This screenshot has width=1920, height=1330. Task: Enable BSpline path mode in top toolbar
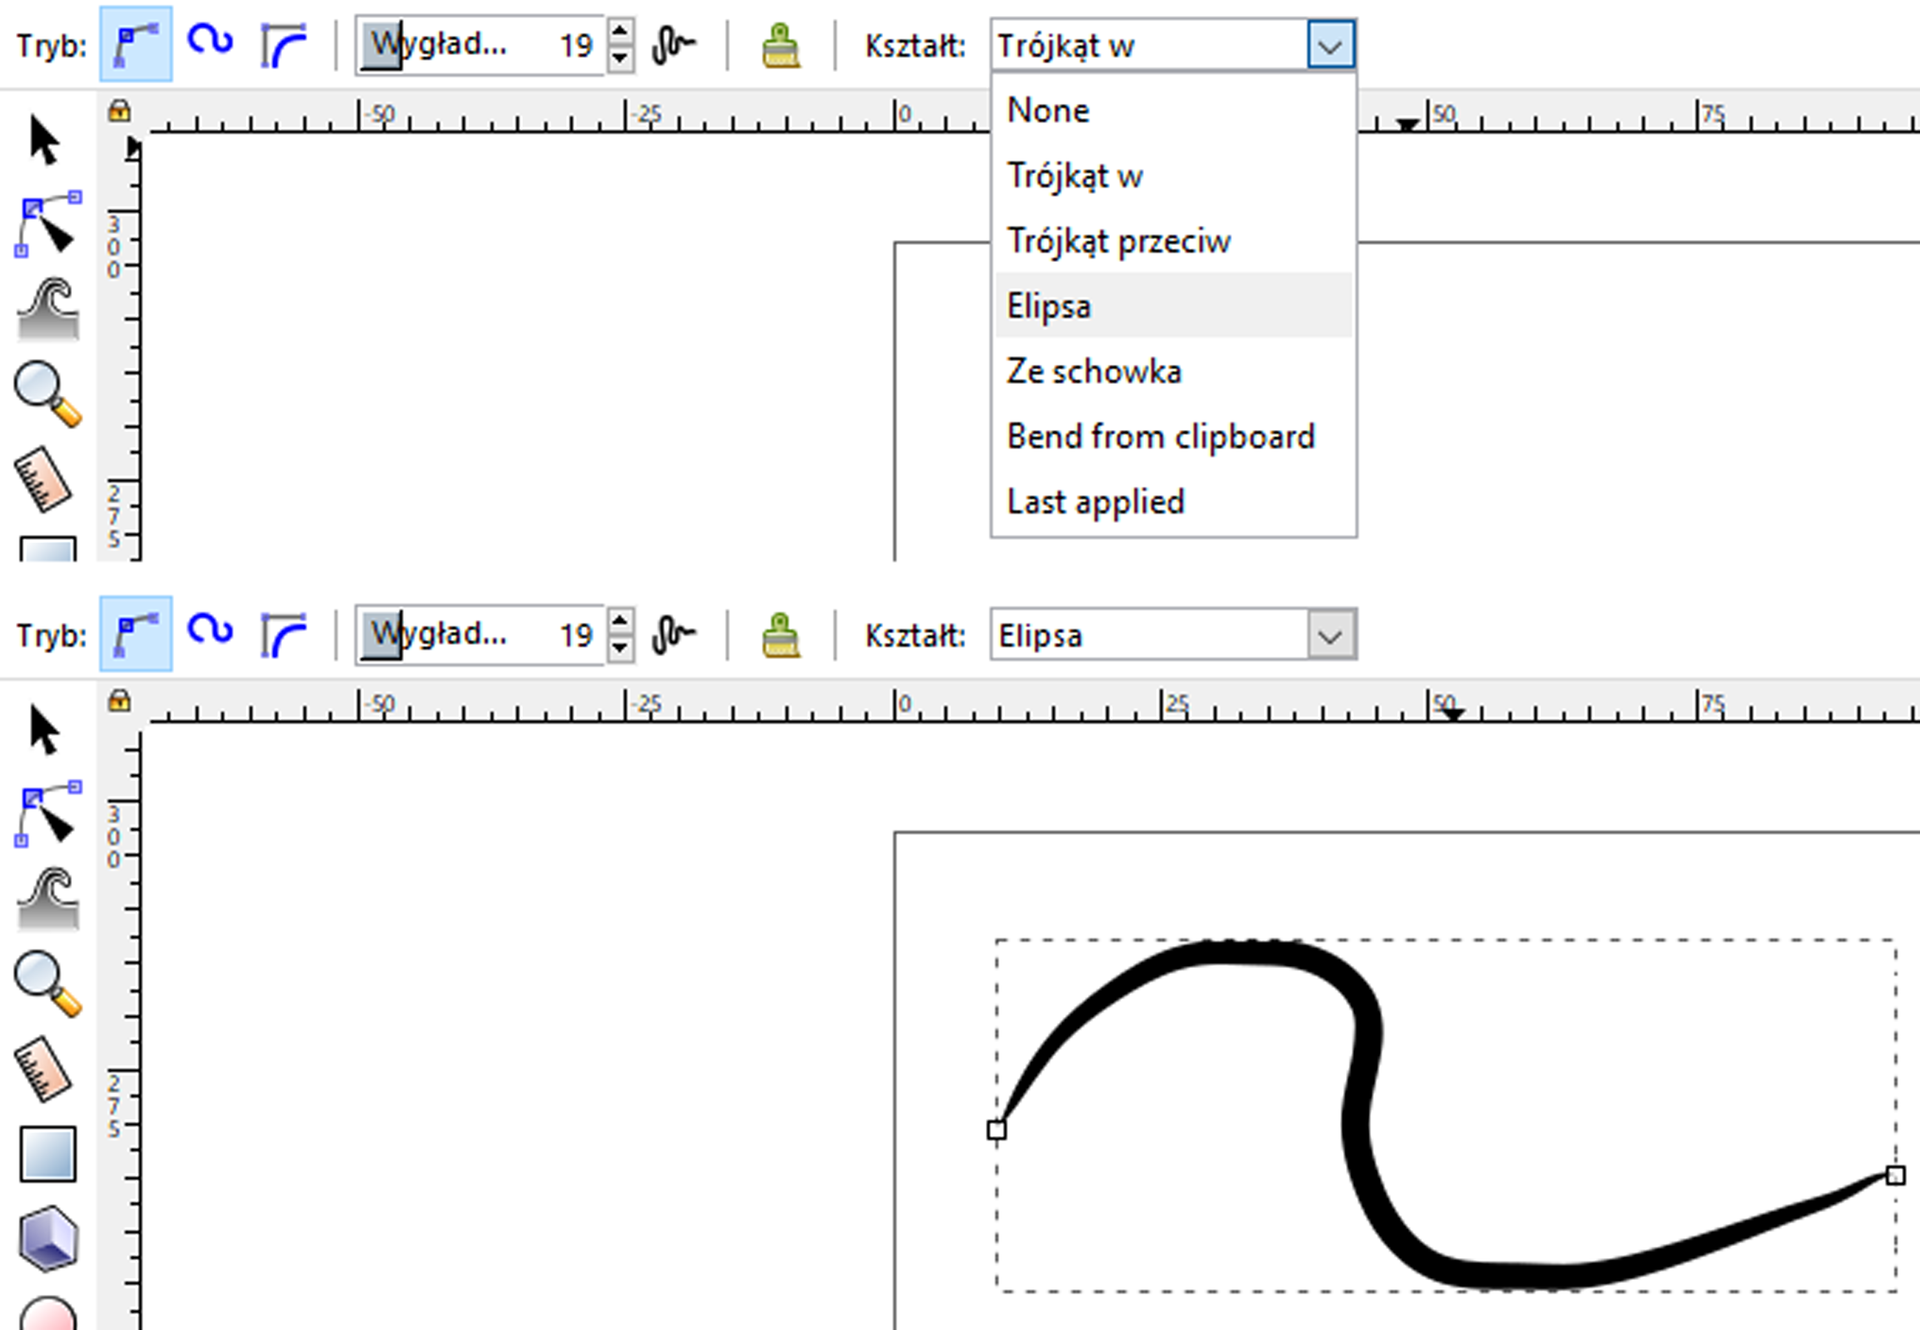click(x=284, y=46)
